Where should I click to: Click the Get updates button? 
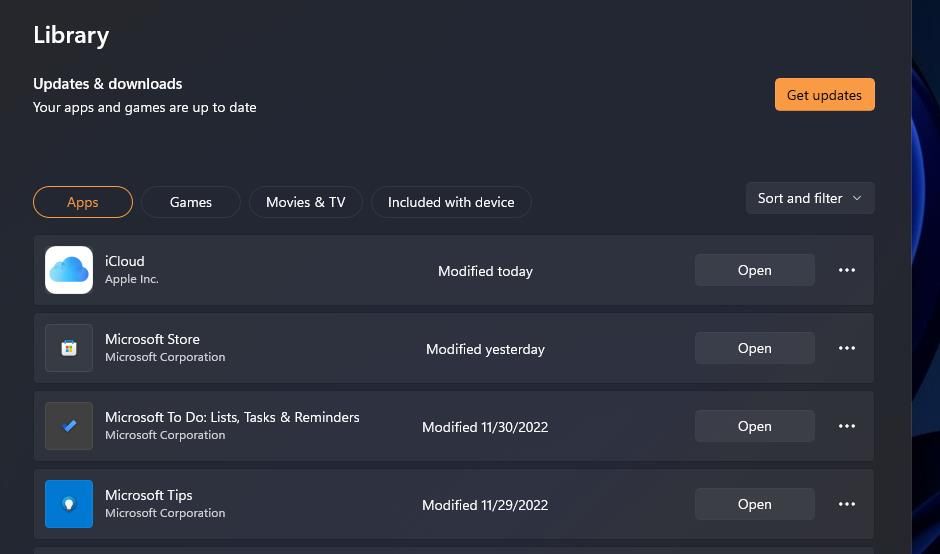824,95
